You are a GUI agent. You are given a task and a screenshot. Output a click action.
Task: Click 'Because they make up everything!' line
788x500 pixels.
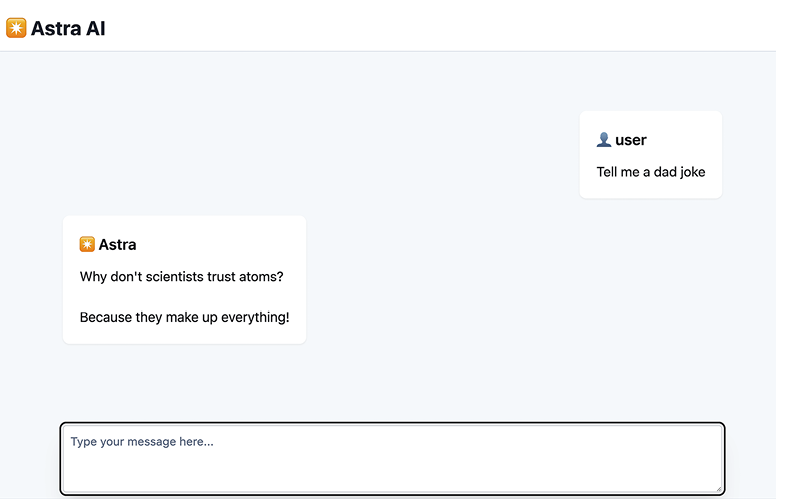coord(184,318)
